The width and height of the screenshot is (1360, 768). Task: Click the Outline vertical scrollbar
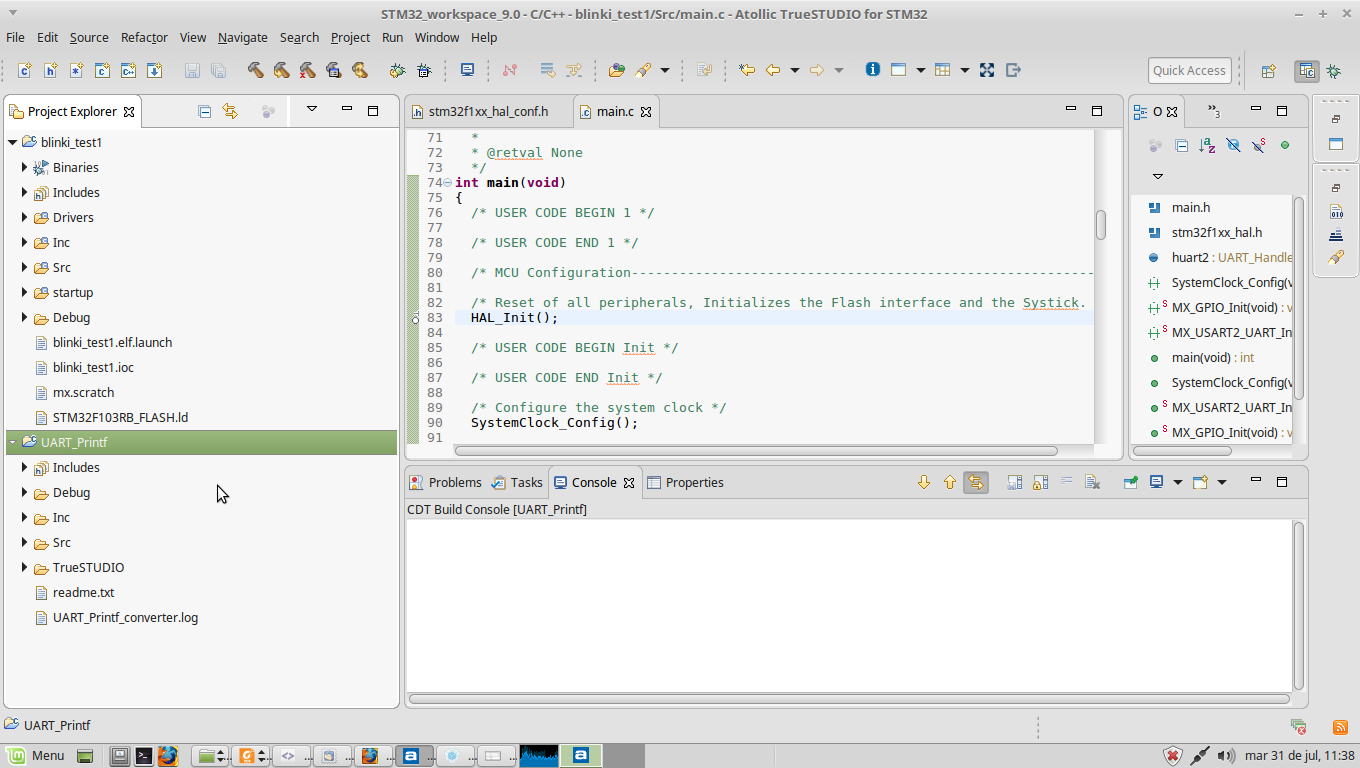pyautogui.click(x=1299, y=298)
